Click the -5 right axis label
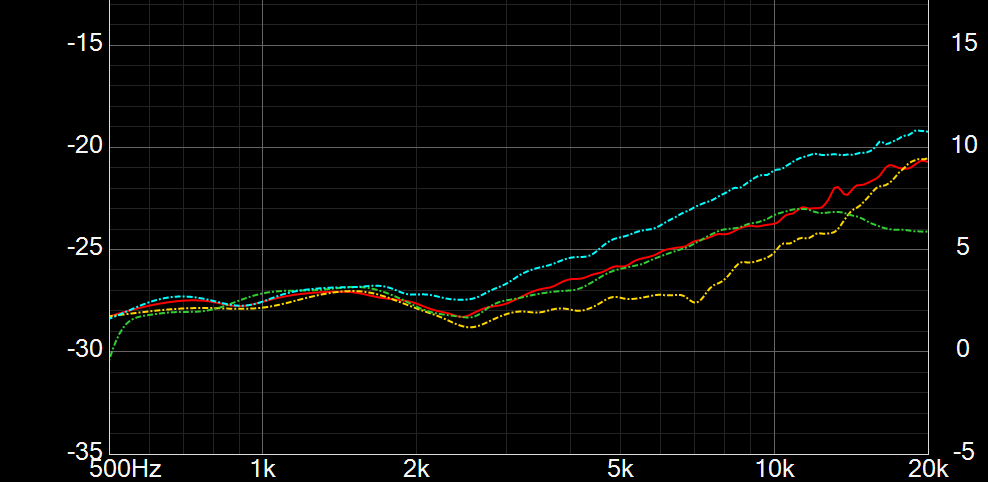This screenshot has height=482, width=988. 963,452
